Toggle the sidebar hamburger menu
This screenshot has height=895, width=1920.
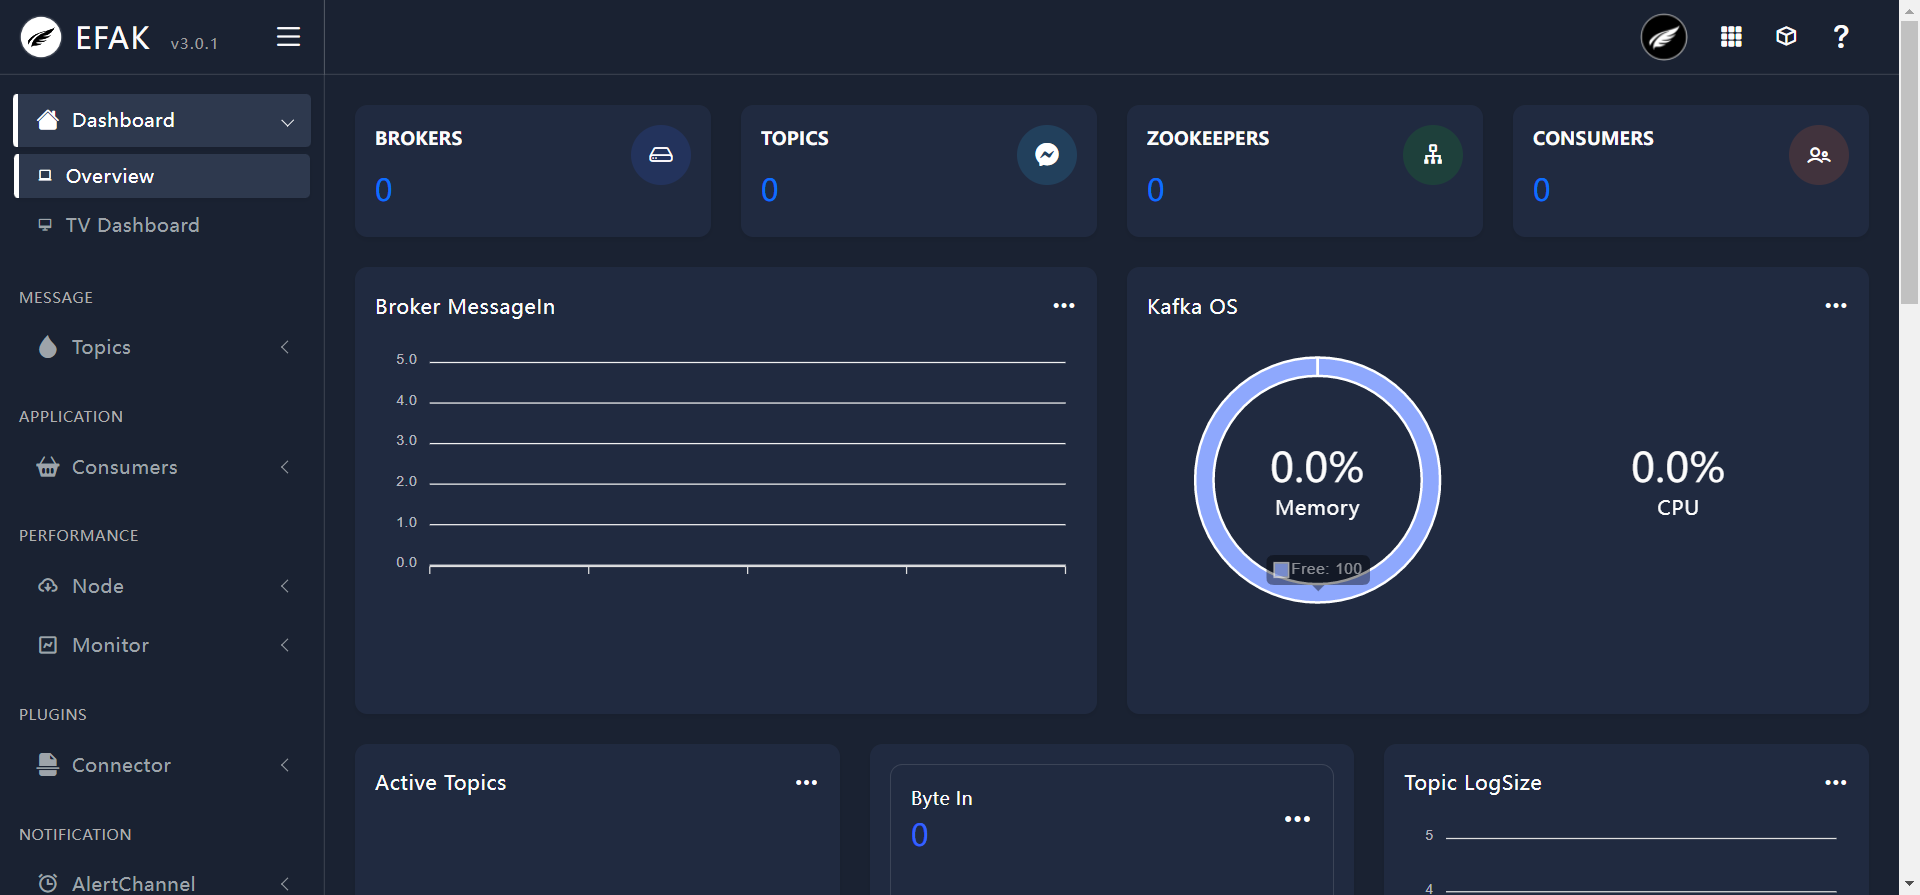pyautogui.click(x=288, y=37)
